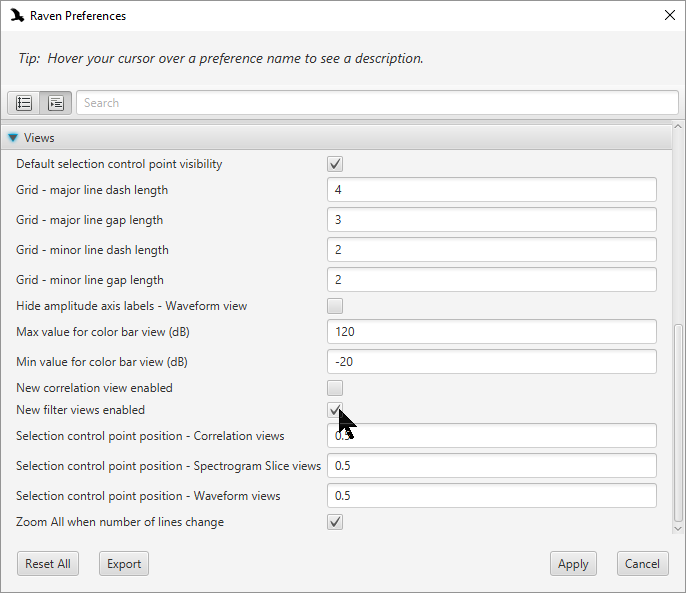Uncheck New filter views enabled

[x=335, y=410]
